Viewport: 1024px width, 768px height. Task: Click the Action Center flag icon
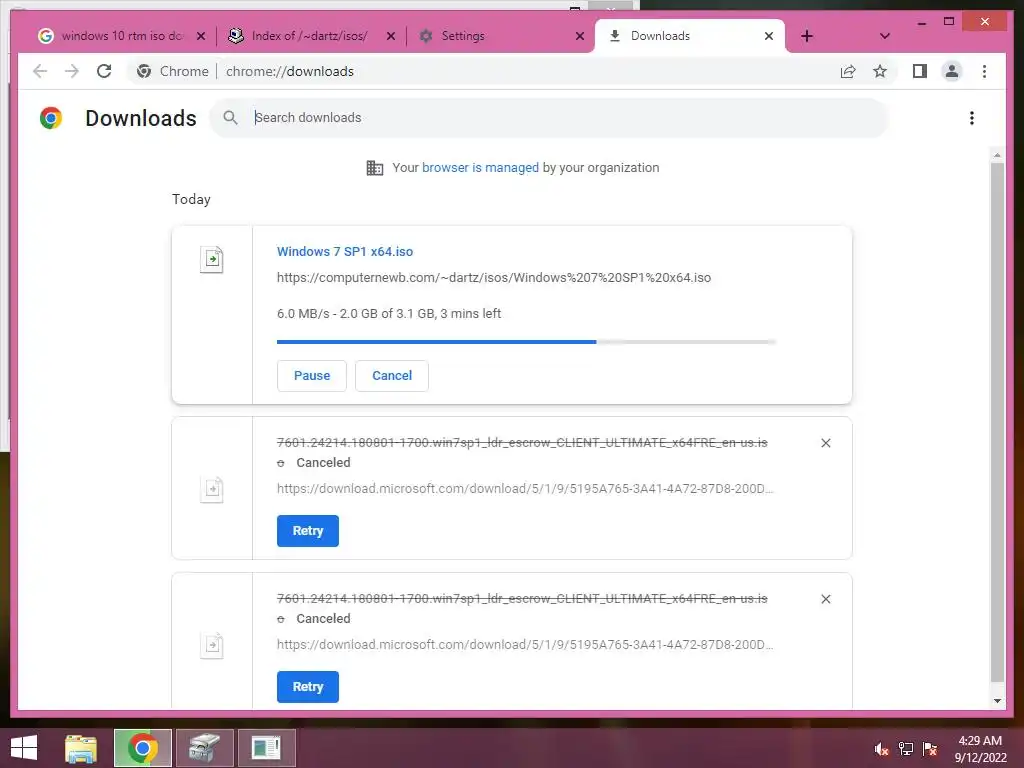tap(930, 749)
